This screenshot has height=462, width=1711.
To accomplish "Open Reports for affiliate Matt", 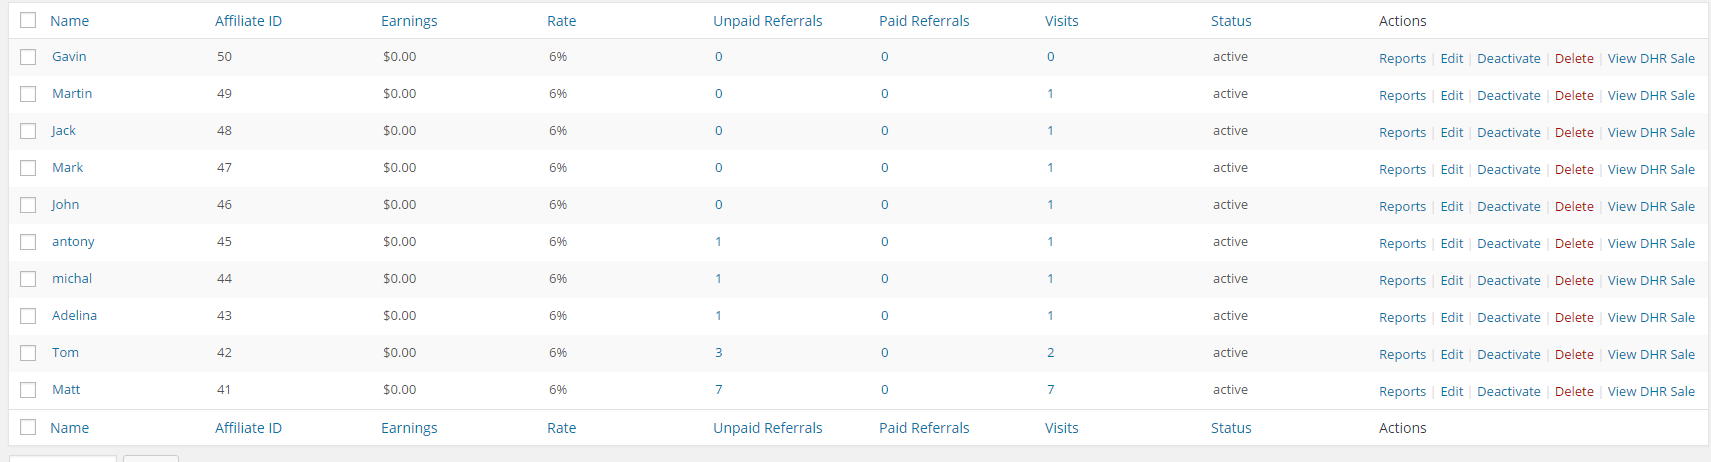I will tap(1402, 392).
